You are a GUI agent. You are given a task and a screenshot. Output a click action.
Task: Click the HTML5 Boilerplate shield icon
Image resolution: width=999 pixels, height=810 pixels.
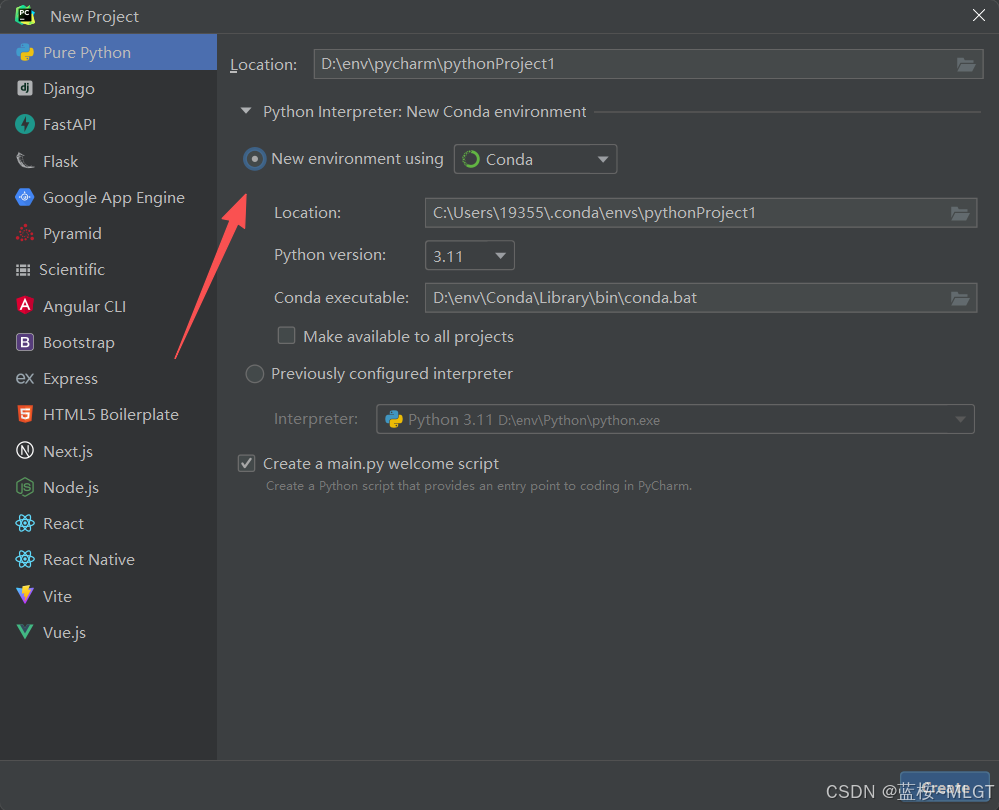click(25, 414)
